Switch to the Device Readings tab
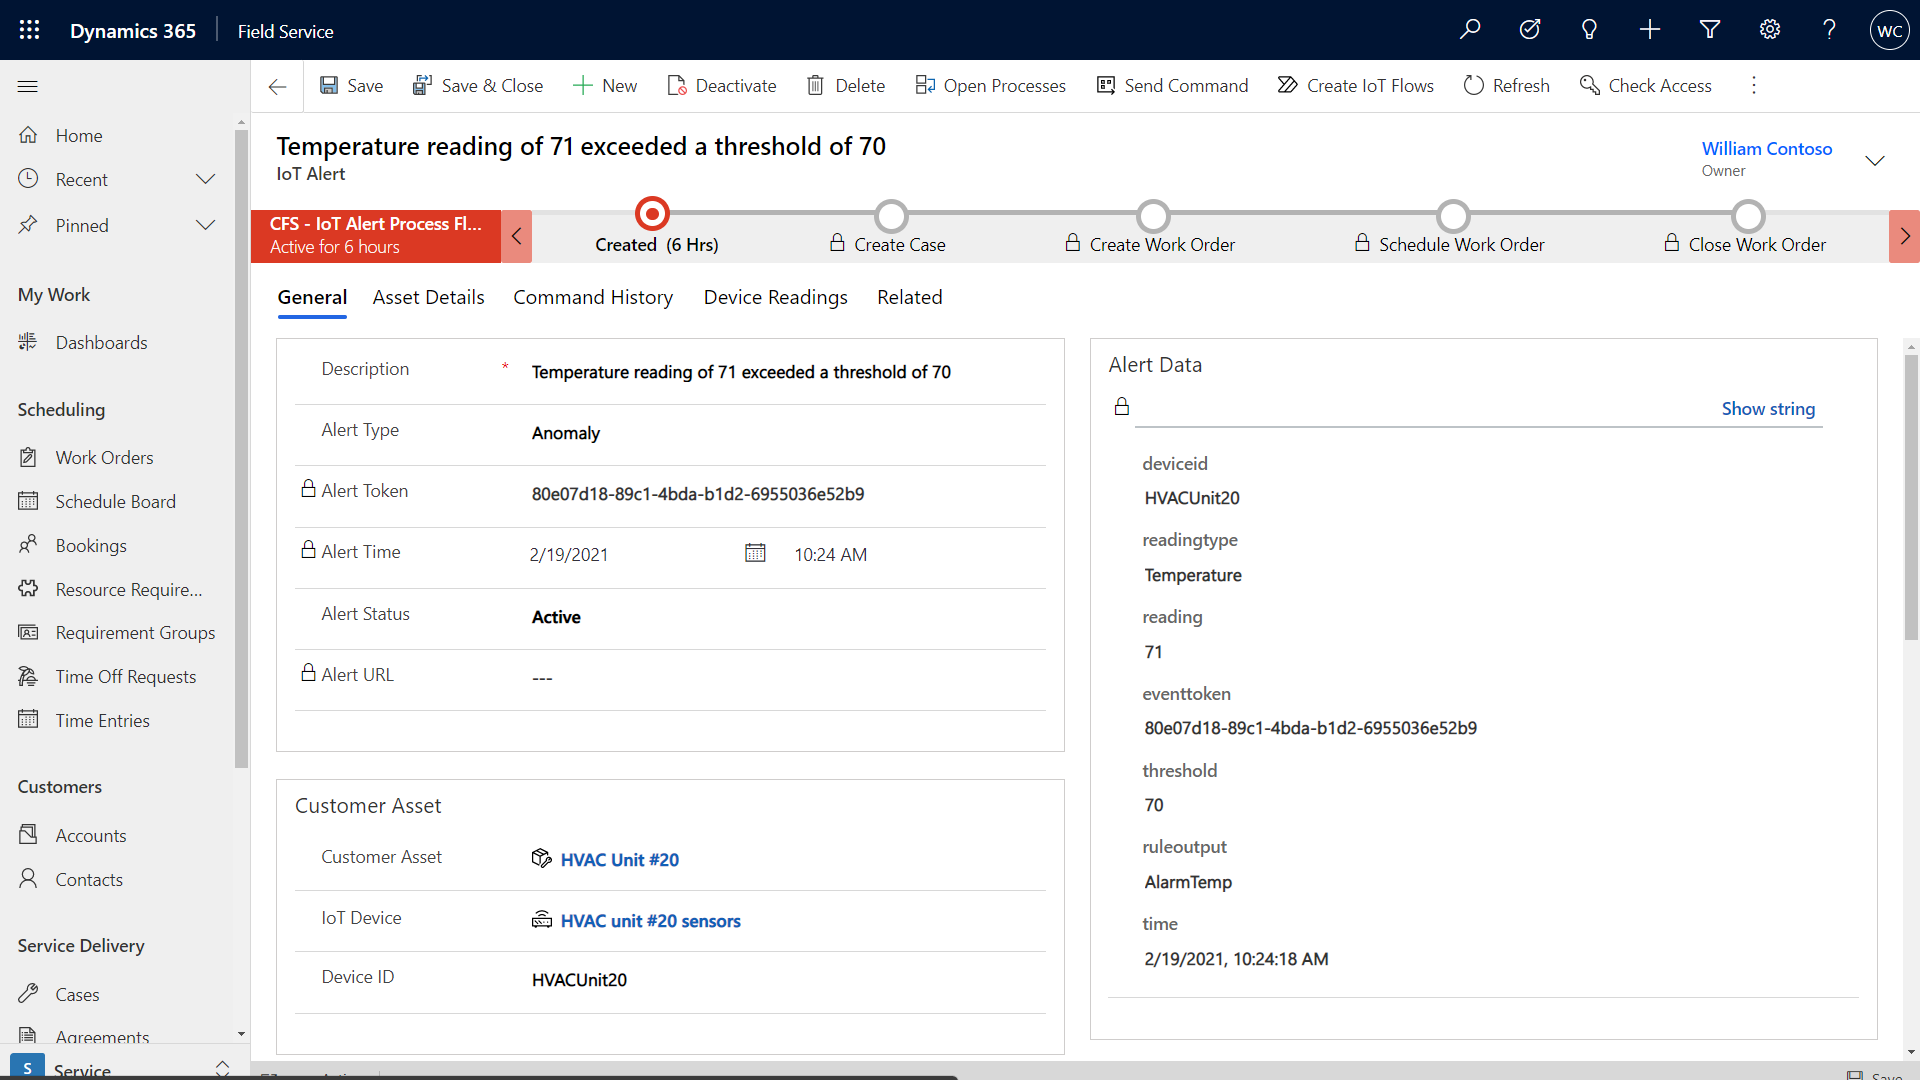 pyautogui.click(x=774, y=297)
